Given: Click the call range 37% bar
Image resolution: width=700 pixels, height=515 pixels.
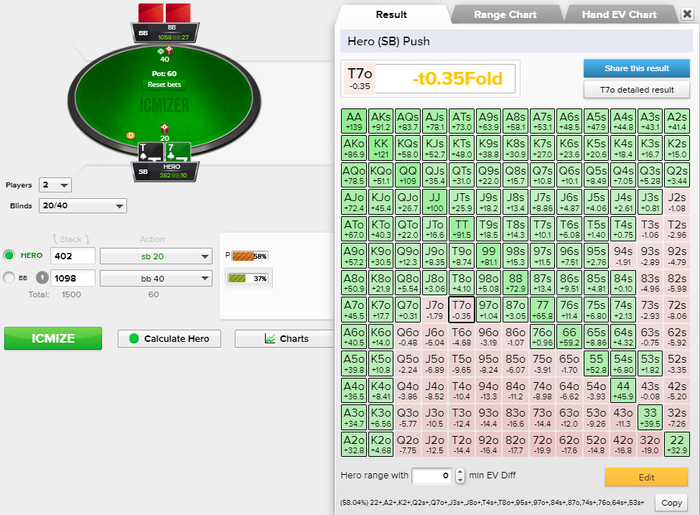Looking at the screenshot, I should click(248, 278).
